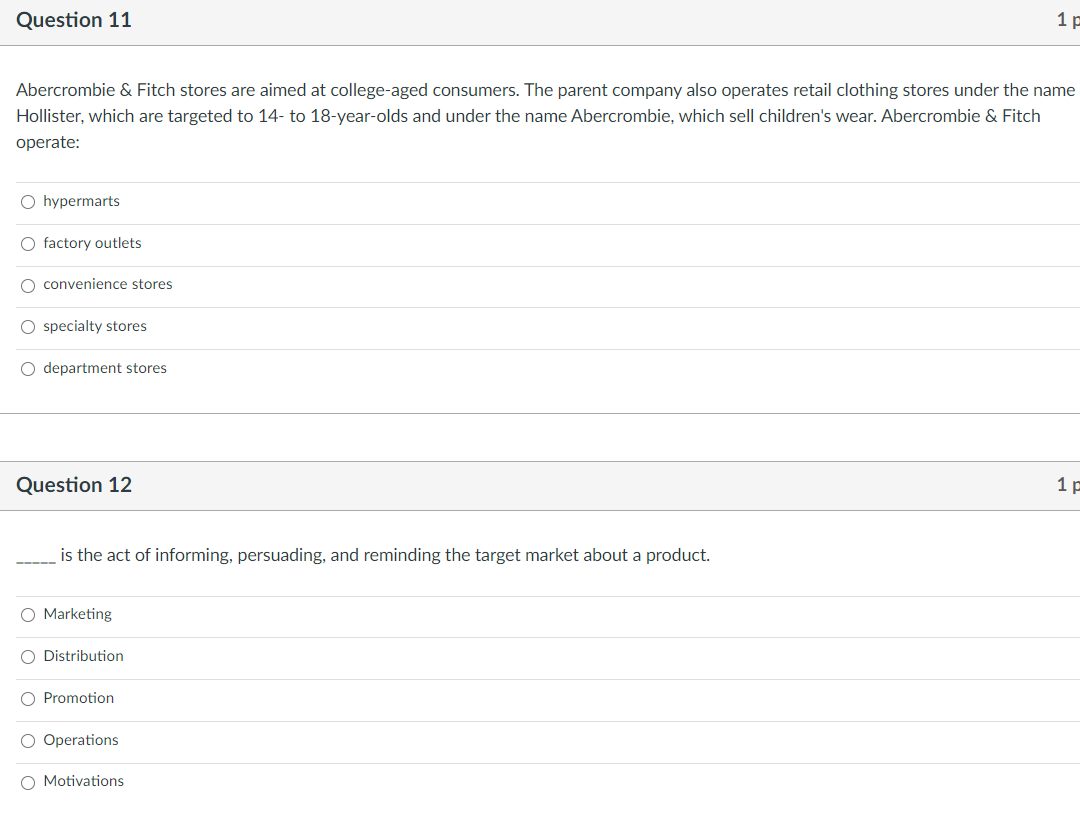
Task: Click the Abercrombie & Fitch question text
Action: coord(546,116)
